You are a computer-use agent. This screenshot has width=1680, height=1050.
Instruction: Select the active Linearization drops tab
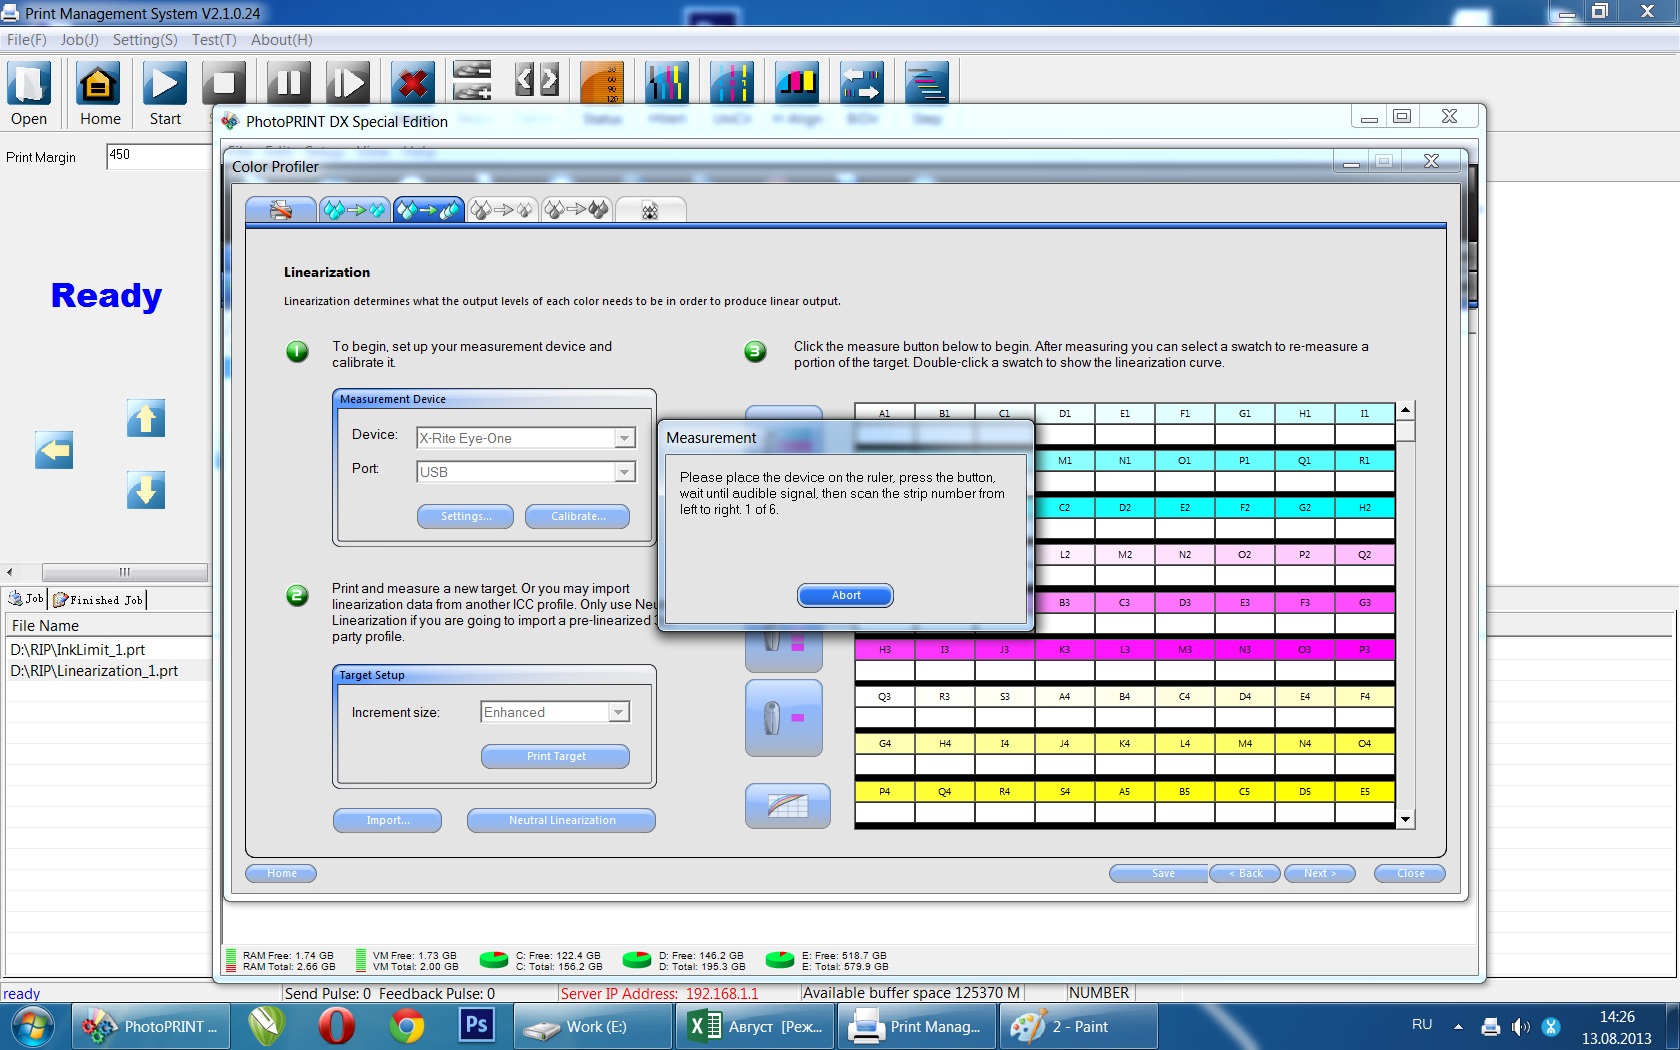[429, 209]
